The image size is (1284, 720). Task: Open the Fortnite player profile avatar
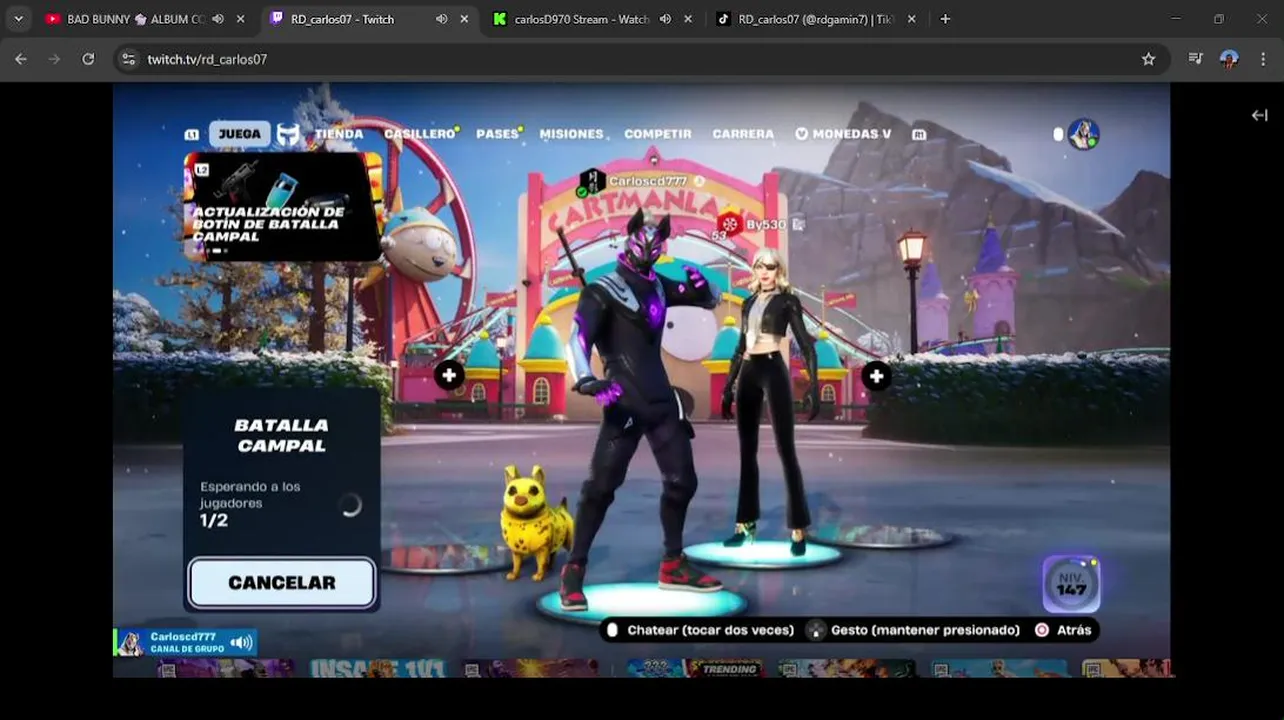point(1083,134)
